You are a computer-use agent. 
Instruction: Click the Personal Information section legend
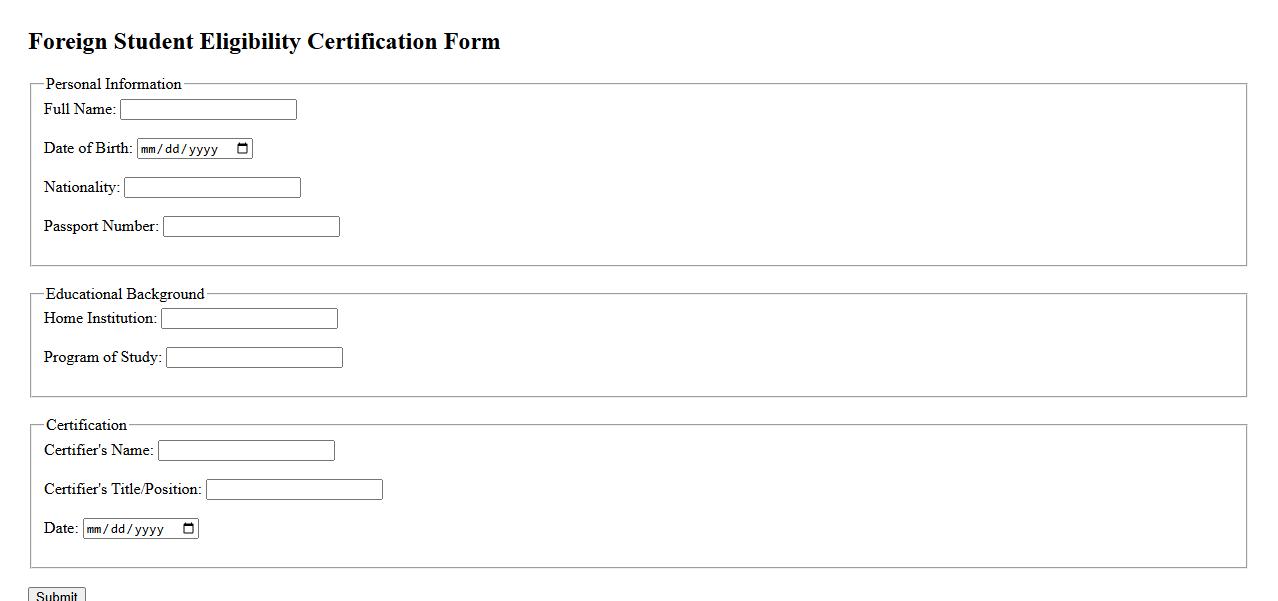pyautogui.click(x=113, y=84)
